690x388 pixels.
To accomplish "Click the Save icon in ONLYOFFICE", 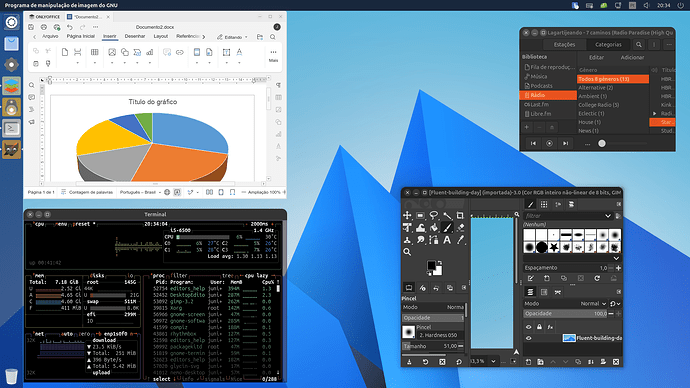I will (x=31, y=27).
